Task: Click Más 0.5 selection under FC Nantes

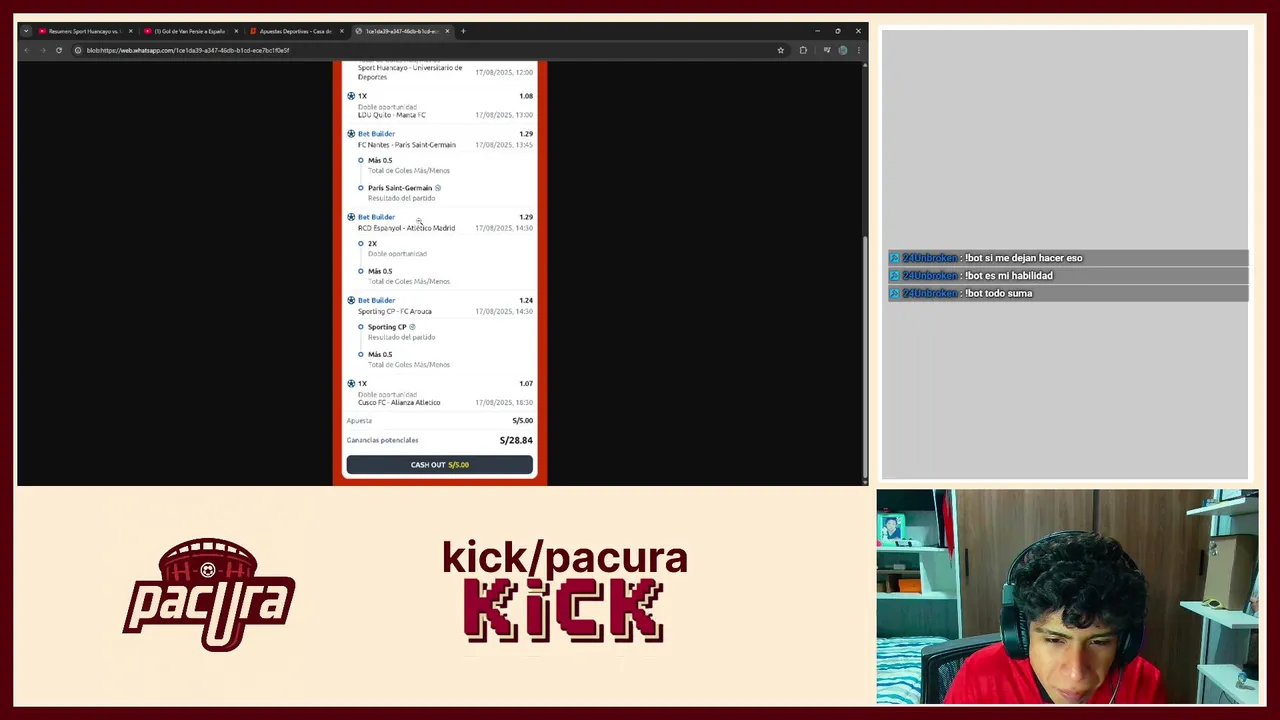Action: click(380, 160)
